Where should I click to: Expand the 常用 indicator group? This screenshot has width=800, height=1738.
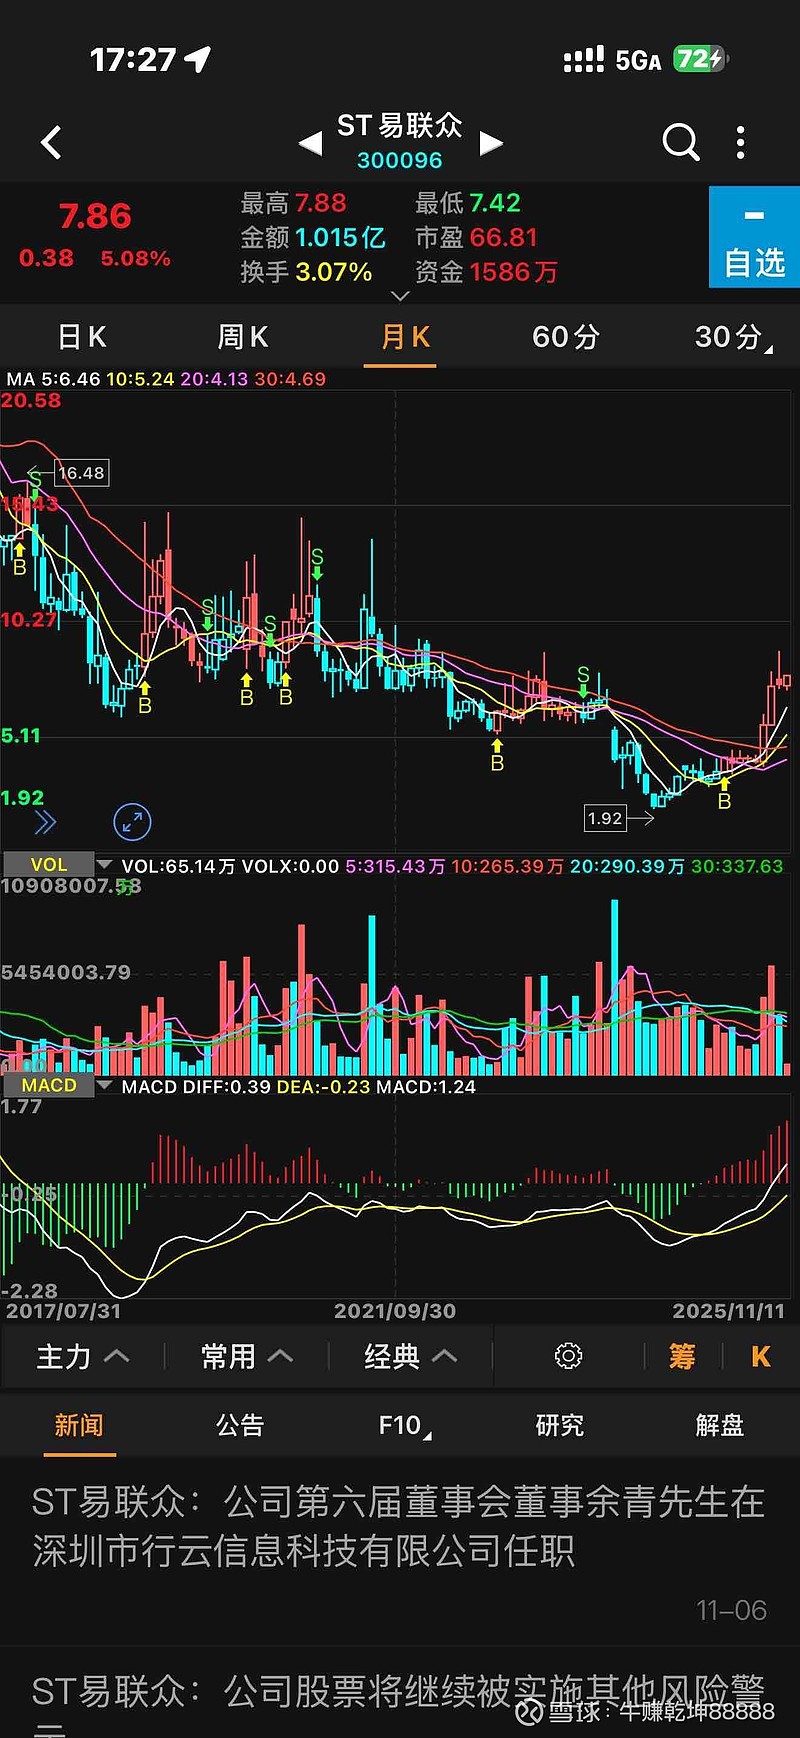point(247,1357)
